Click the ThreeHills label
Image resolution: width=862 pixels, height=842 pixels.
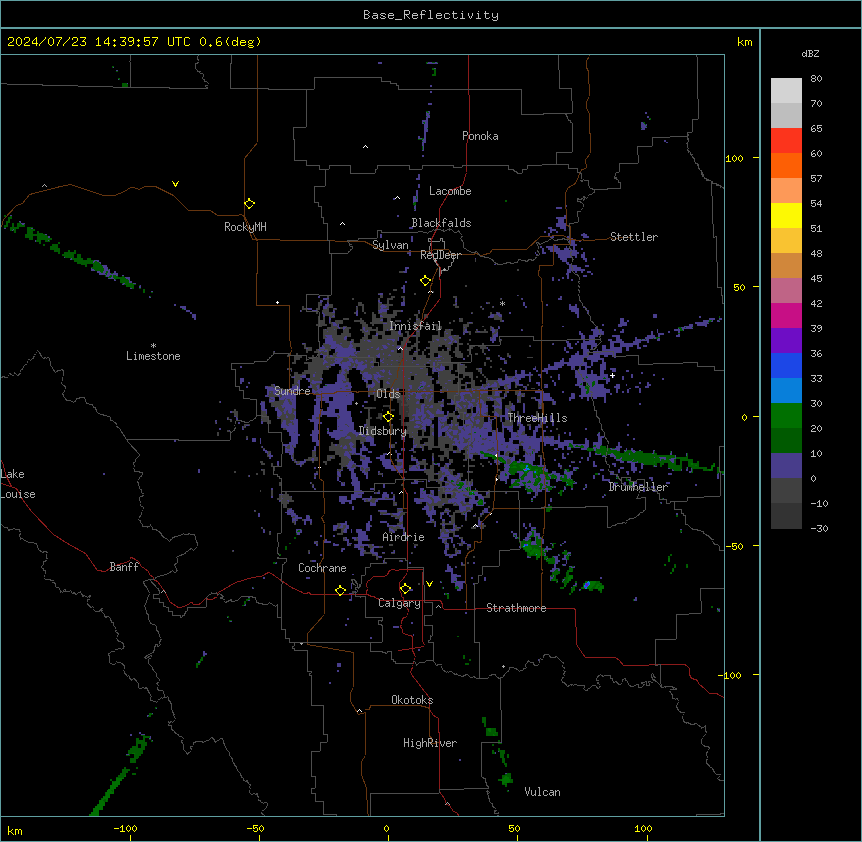(x=537, y=418)
